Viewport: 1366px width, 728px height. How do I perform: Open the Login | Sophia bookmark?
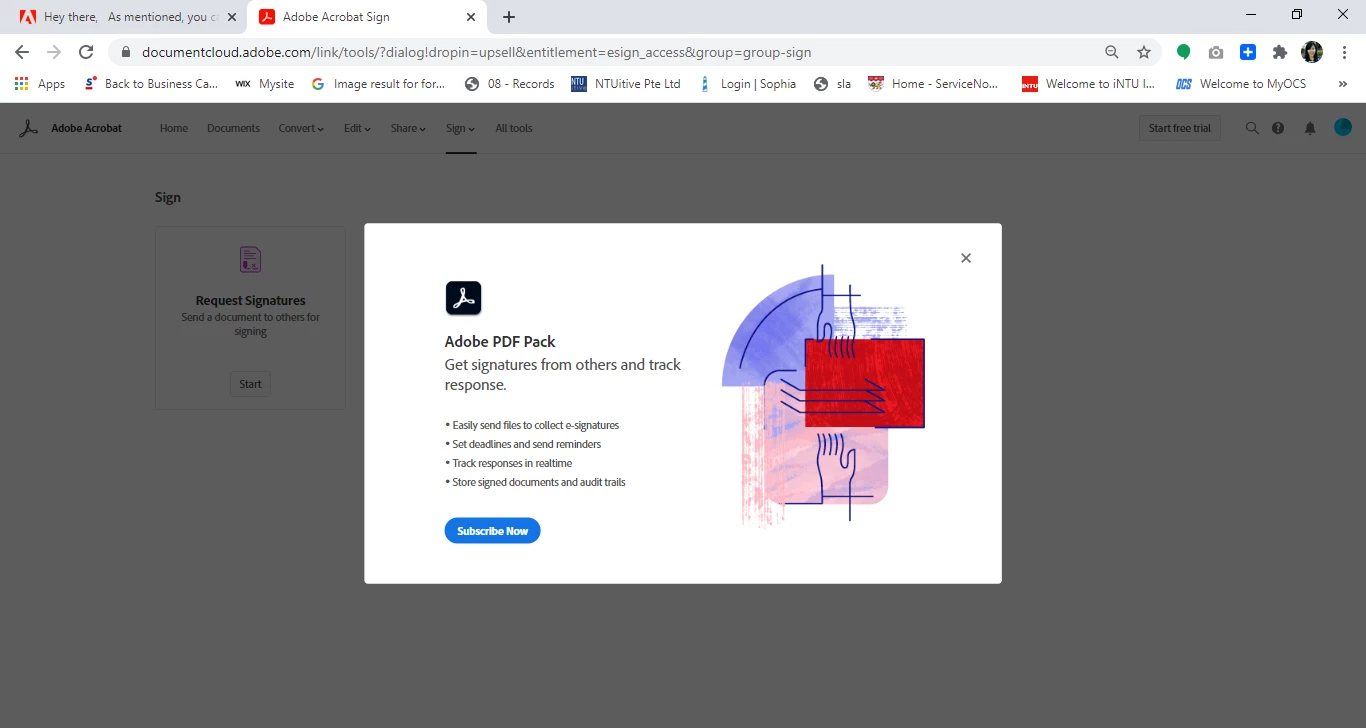pos(748,84)
